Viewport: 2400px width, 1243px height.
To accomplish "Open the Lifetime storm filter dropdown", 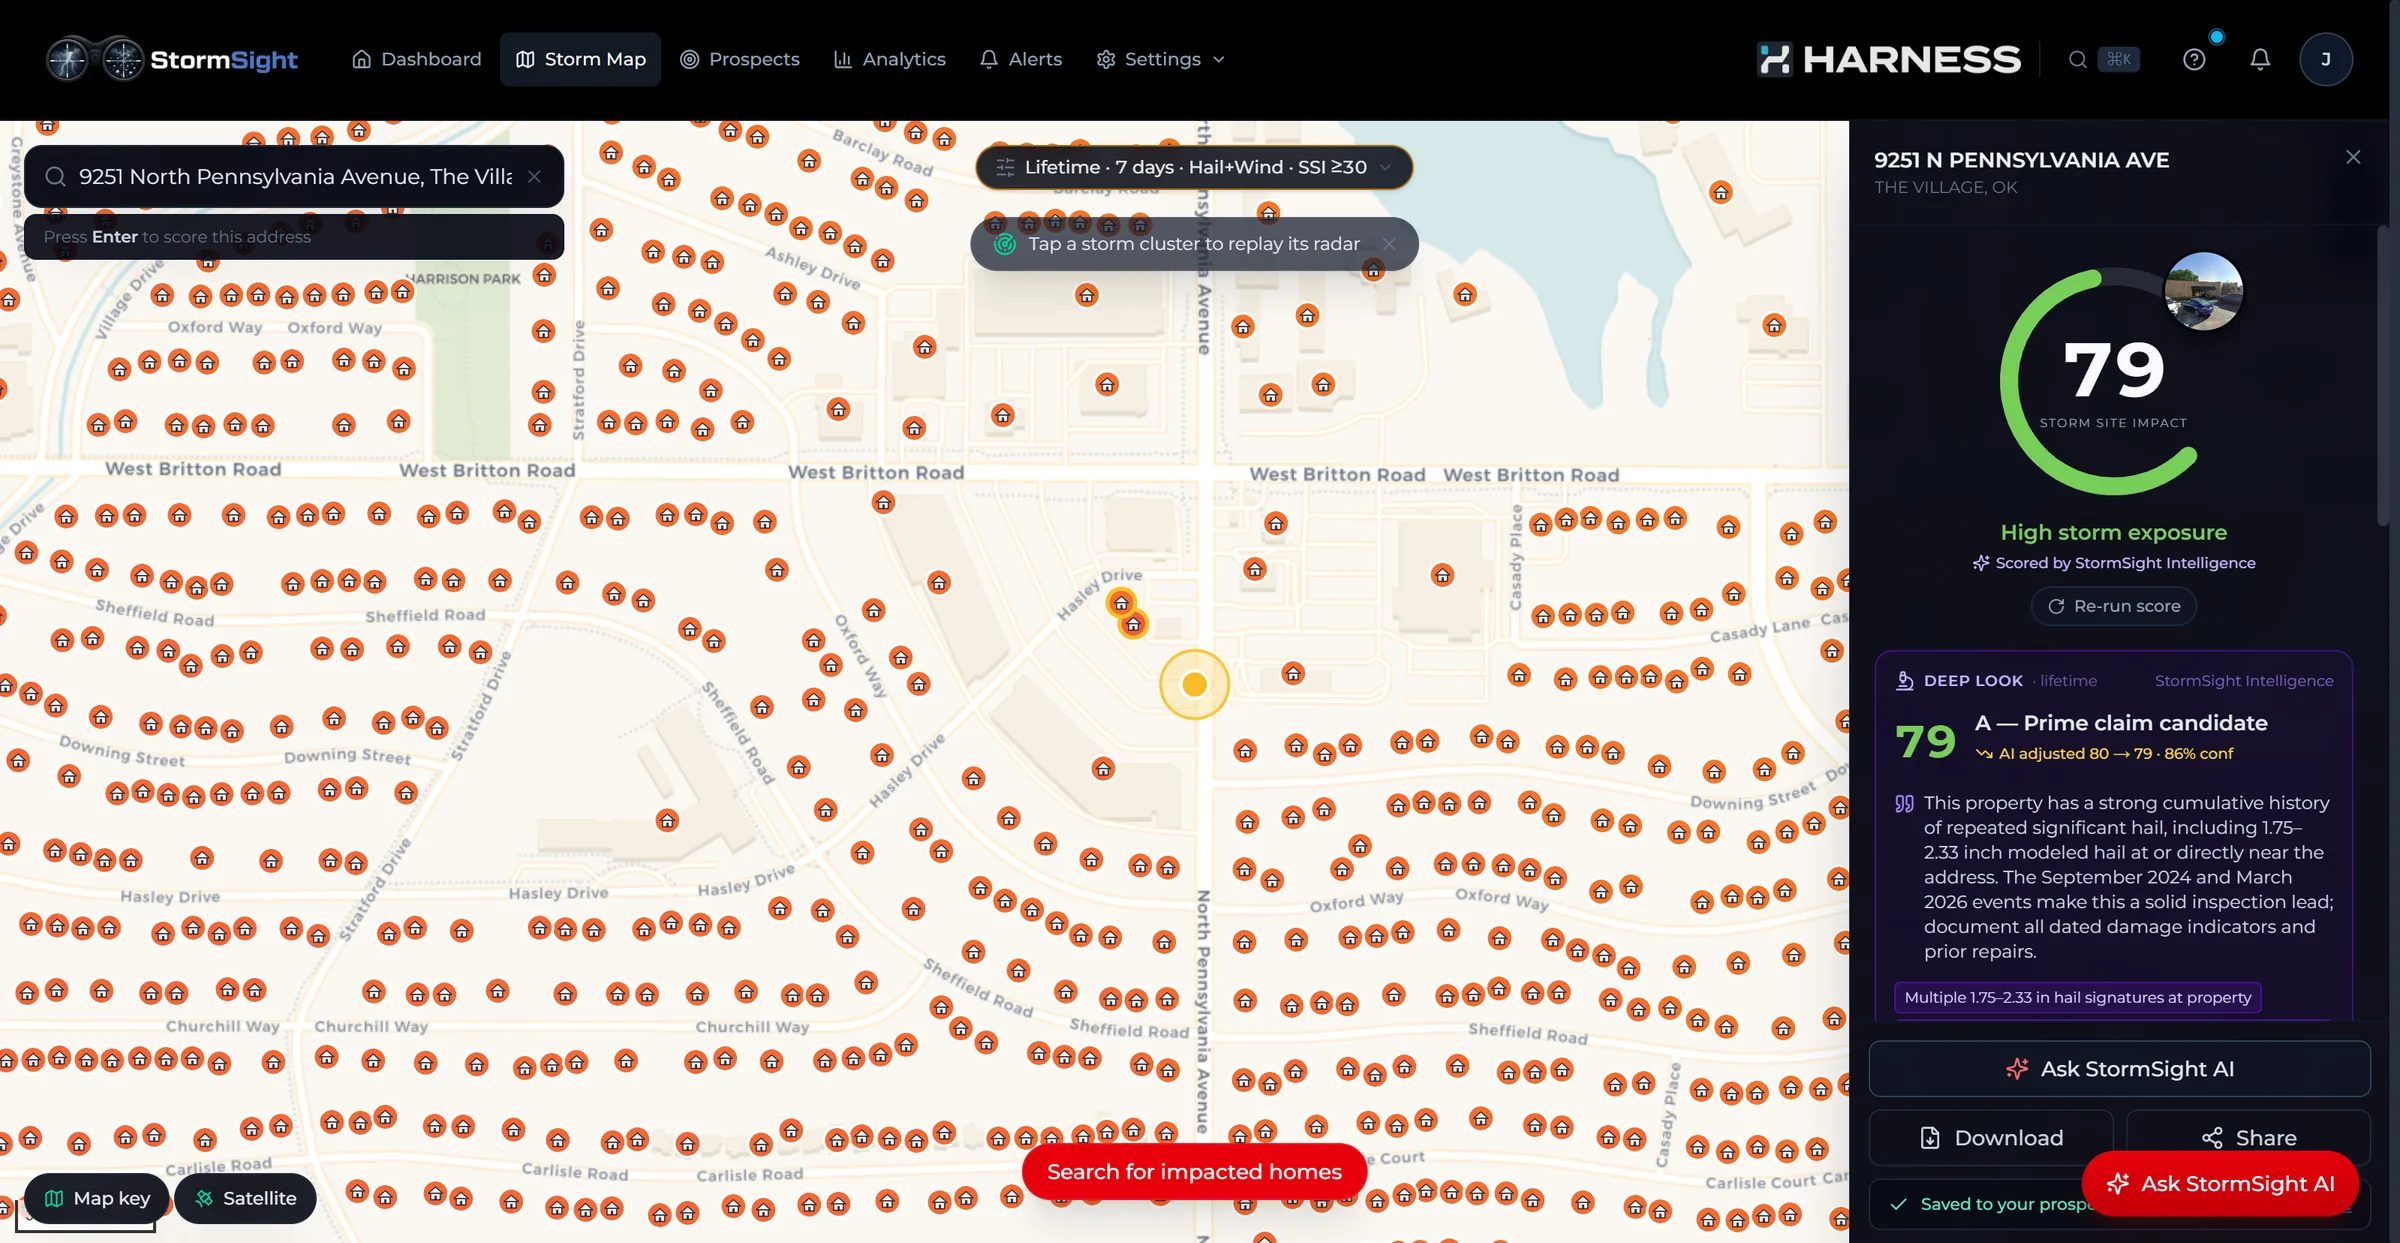I will [x=1194, y=167].
